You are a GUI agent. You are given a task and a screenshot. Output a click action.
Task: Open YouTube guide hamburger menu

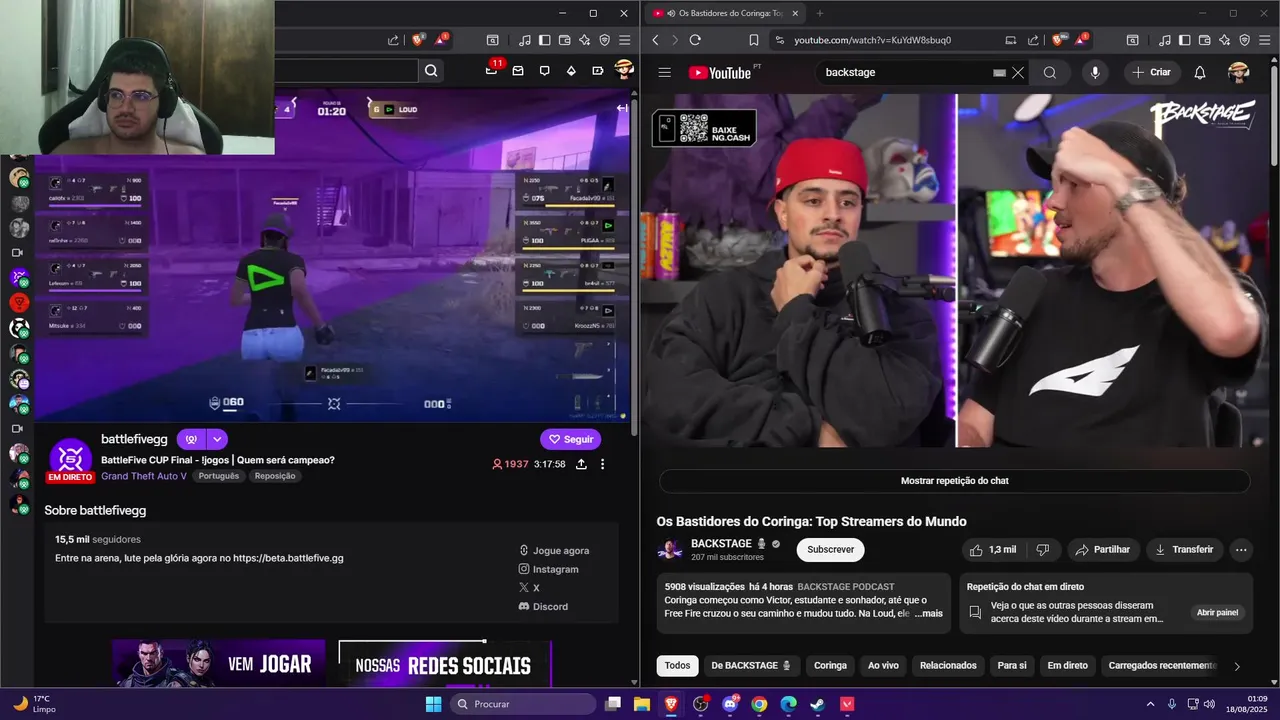pos(664,72)
